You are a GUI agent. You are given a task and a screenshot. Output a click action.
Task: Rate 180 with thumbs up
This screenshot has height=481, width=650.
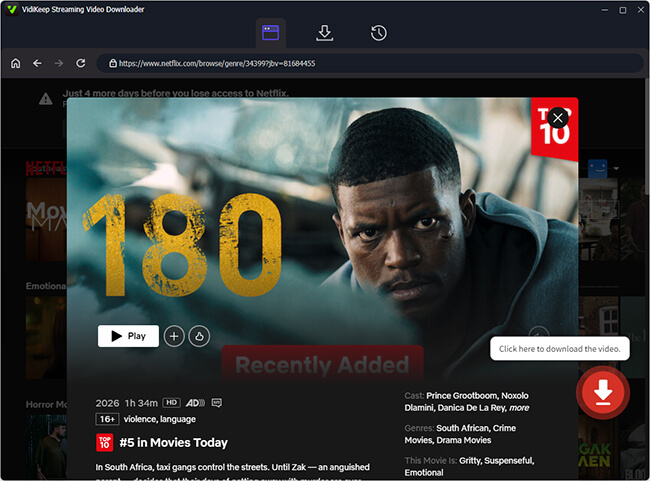click(199, 336)
